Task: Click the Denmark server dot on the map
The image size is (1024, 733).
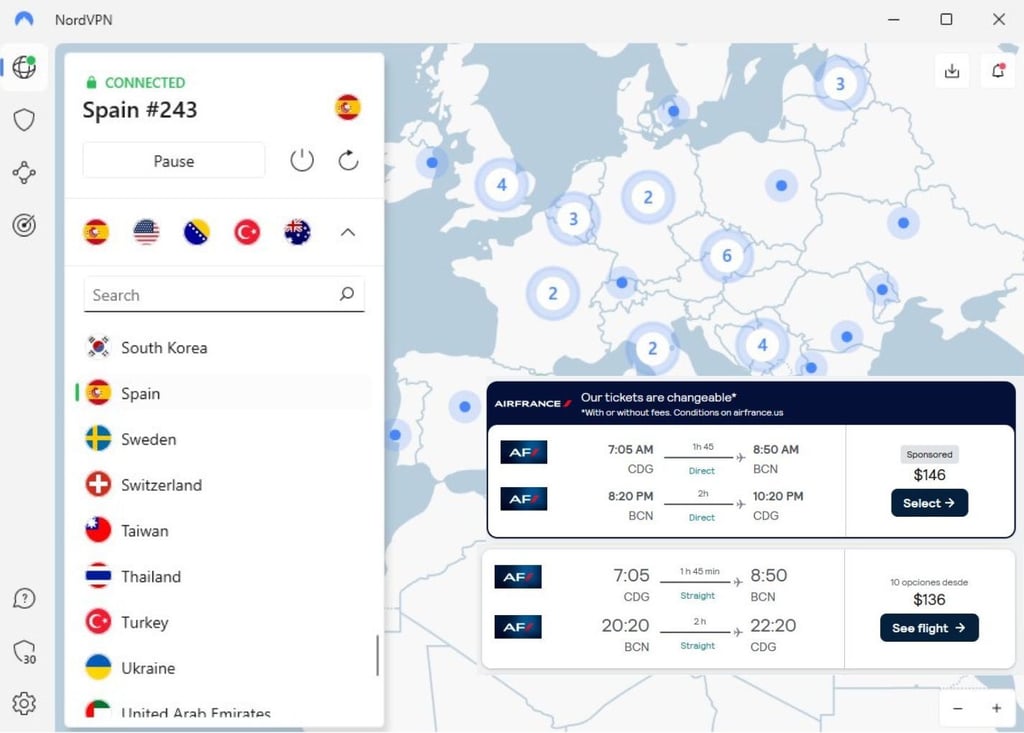Action: pos(673,111)
